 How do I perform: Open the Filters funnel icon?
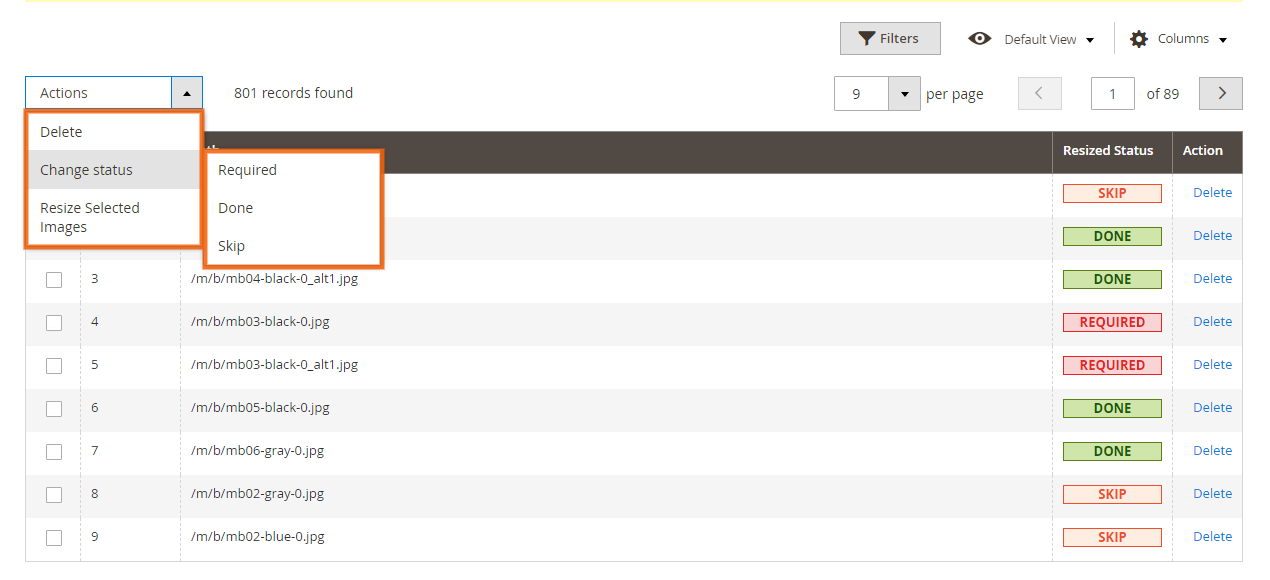point(866,38)
